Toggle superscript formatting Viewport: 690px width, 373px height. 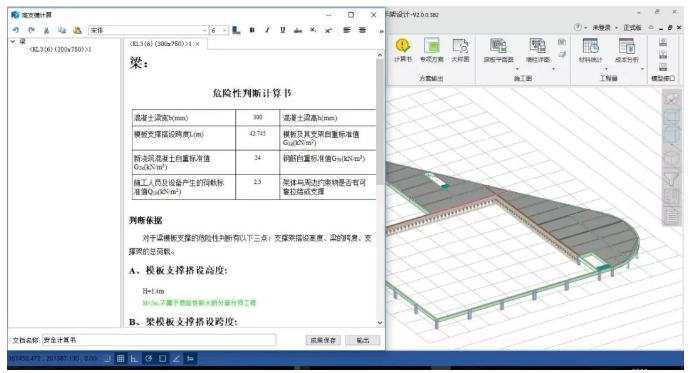click(x=328, y=30)
